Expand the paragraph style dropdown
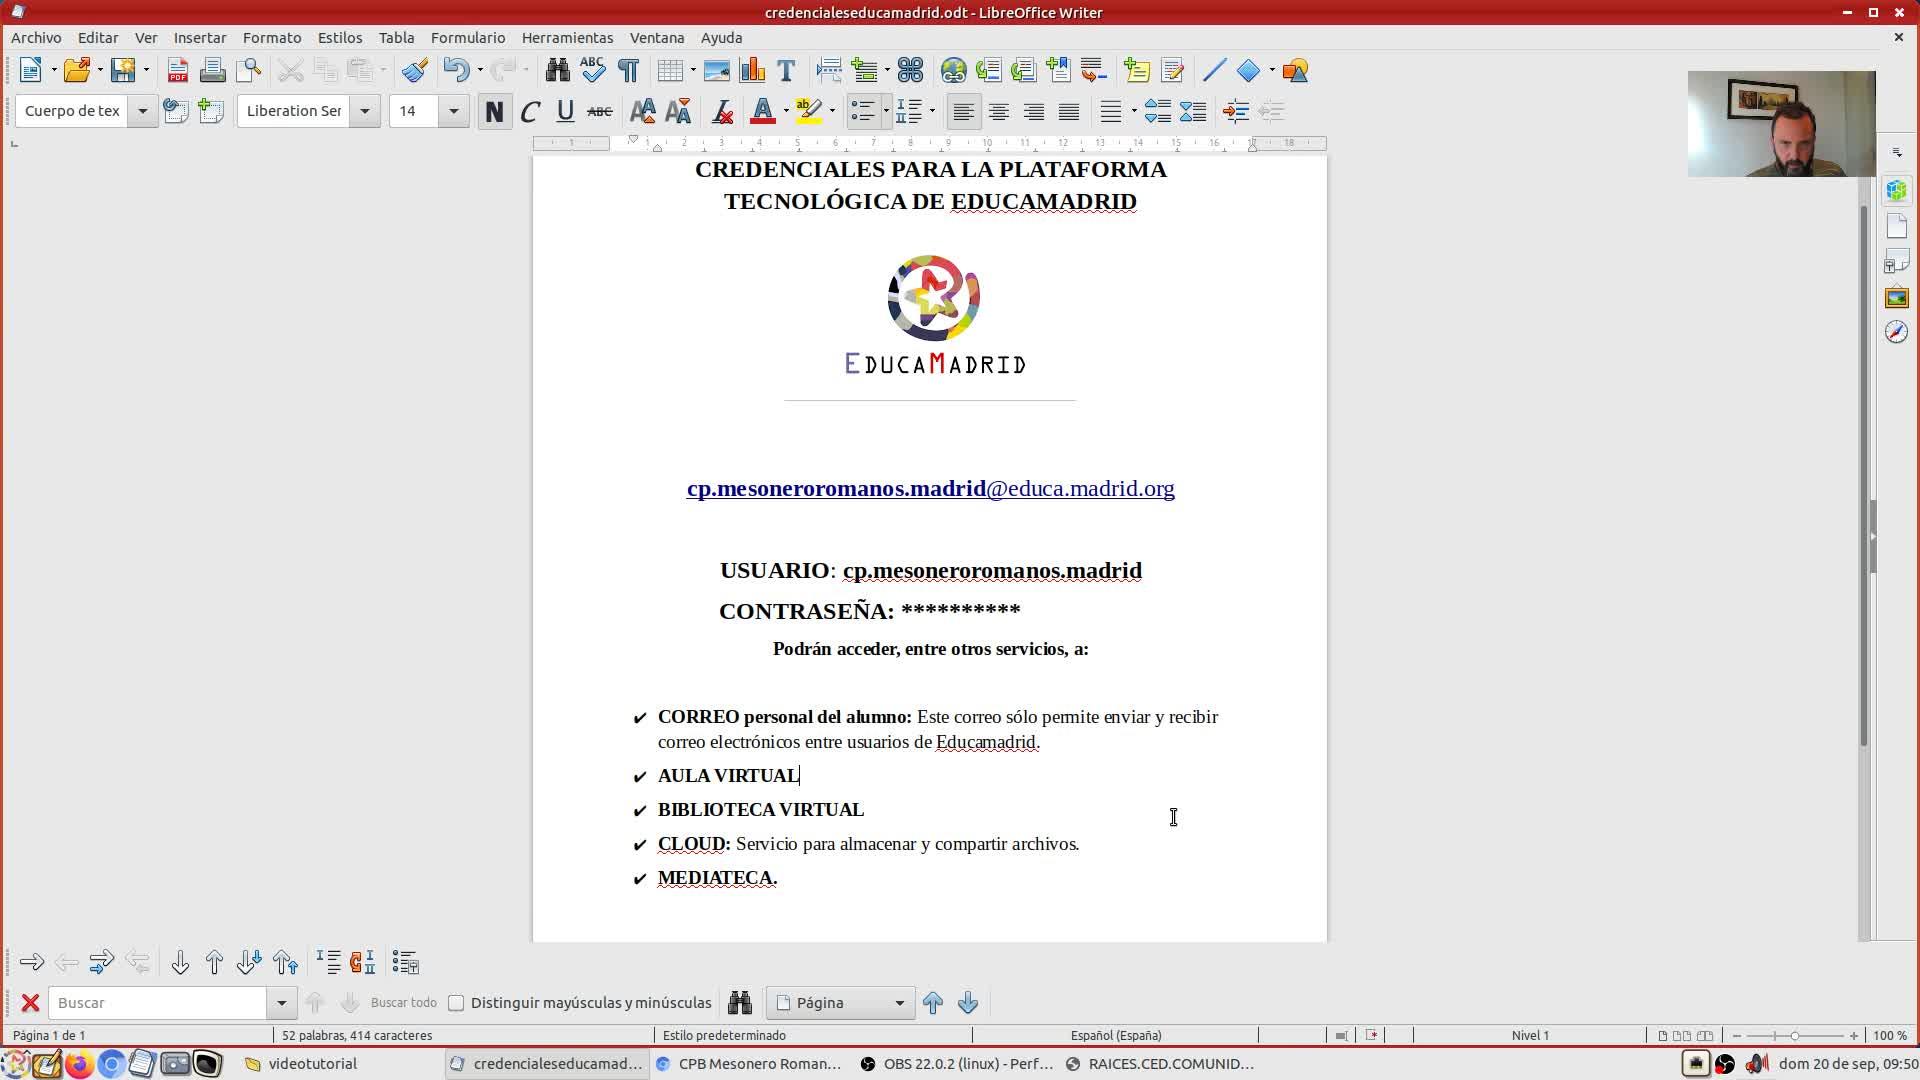Screen dimensions: 1920x1080 point(142,111)
